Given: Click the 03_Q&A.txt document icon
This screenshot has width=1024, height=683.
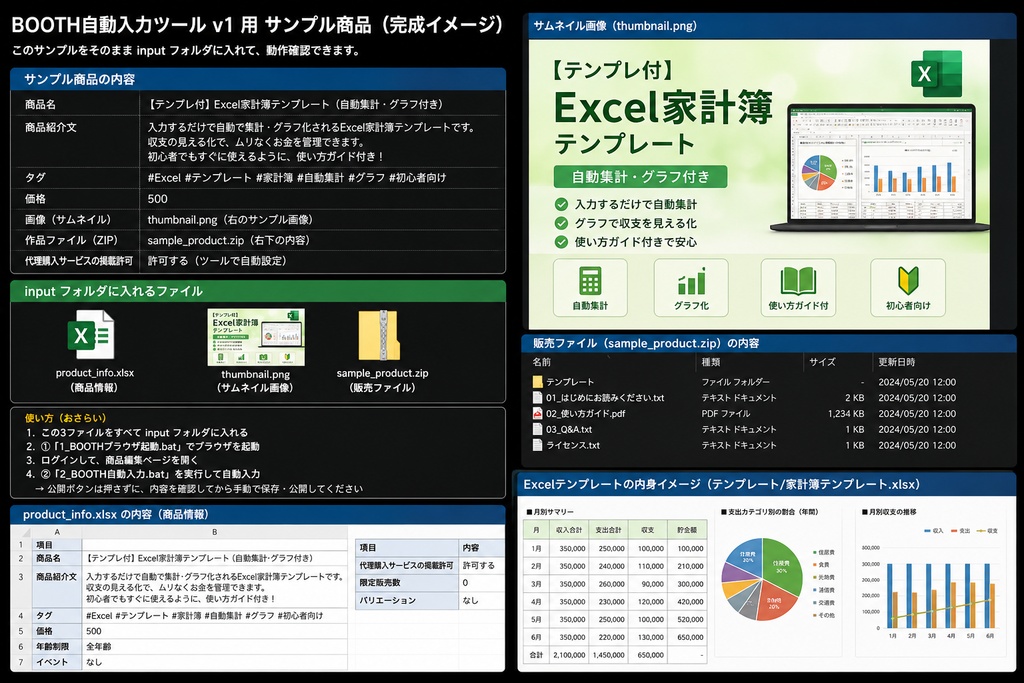Looking at the screenshot, I should coord(537,430).
